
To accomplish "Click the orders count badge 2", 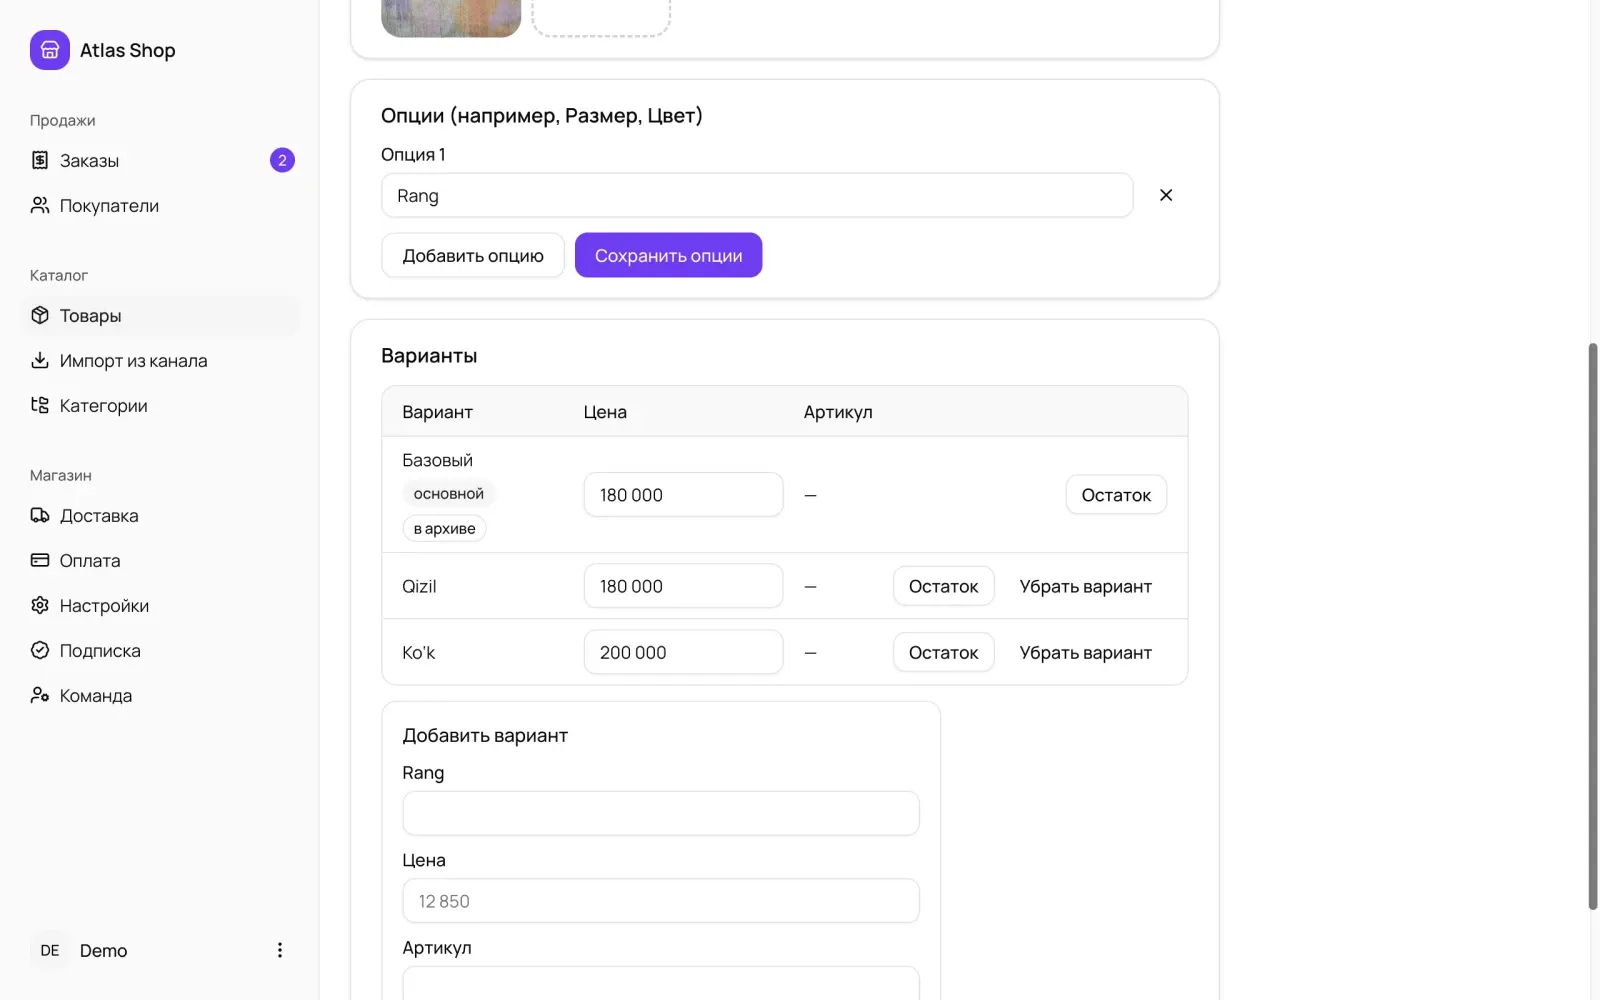I will (282, 160).
